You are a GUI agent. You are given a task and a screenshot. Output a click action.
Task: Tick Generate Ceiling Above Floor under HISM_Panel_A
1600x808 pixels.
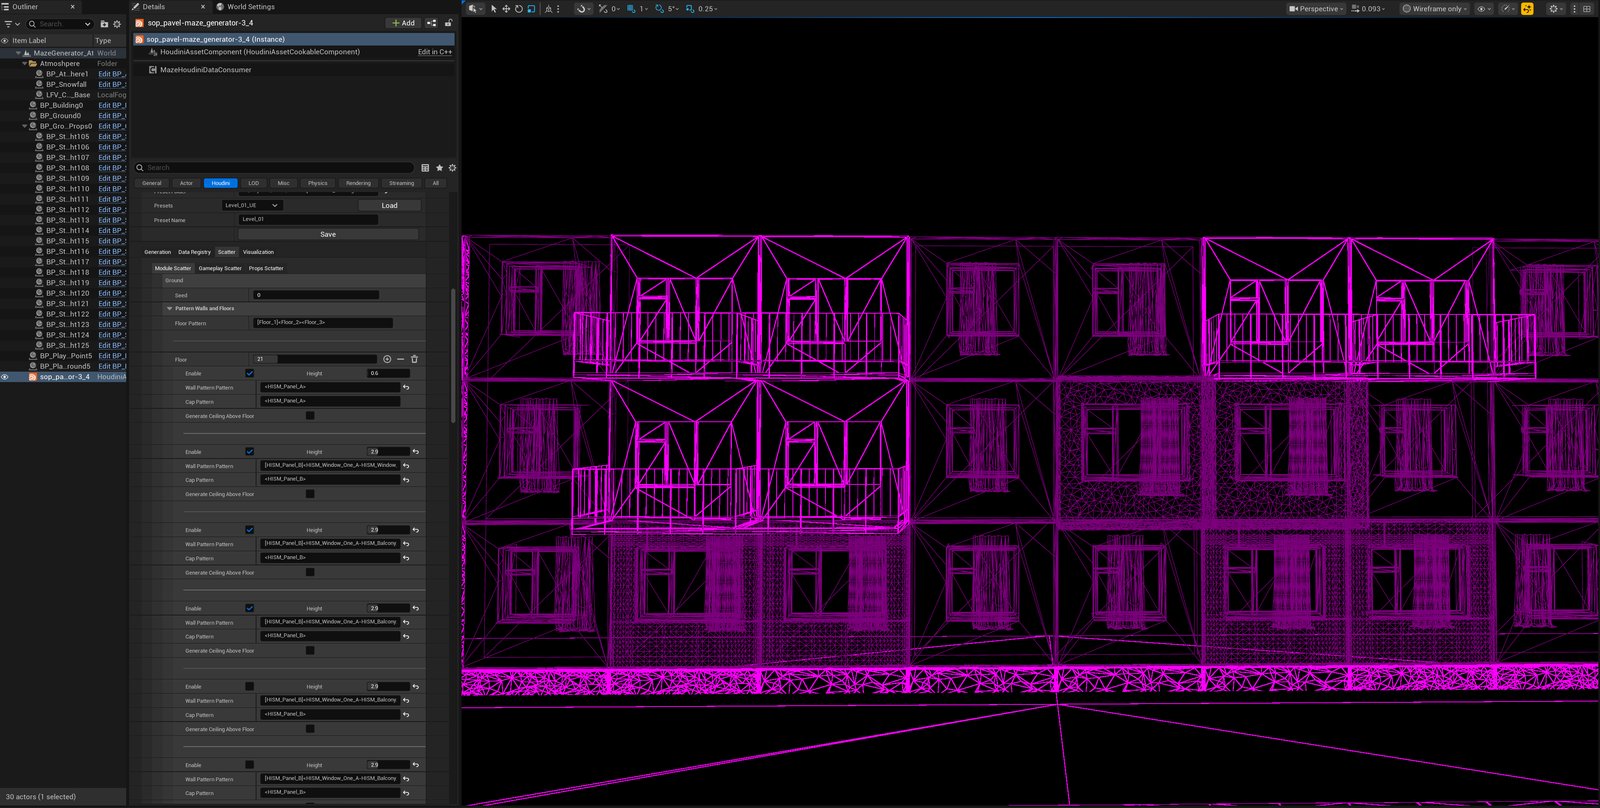click(310, 415)
